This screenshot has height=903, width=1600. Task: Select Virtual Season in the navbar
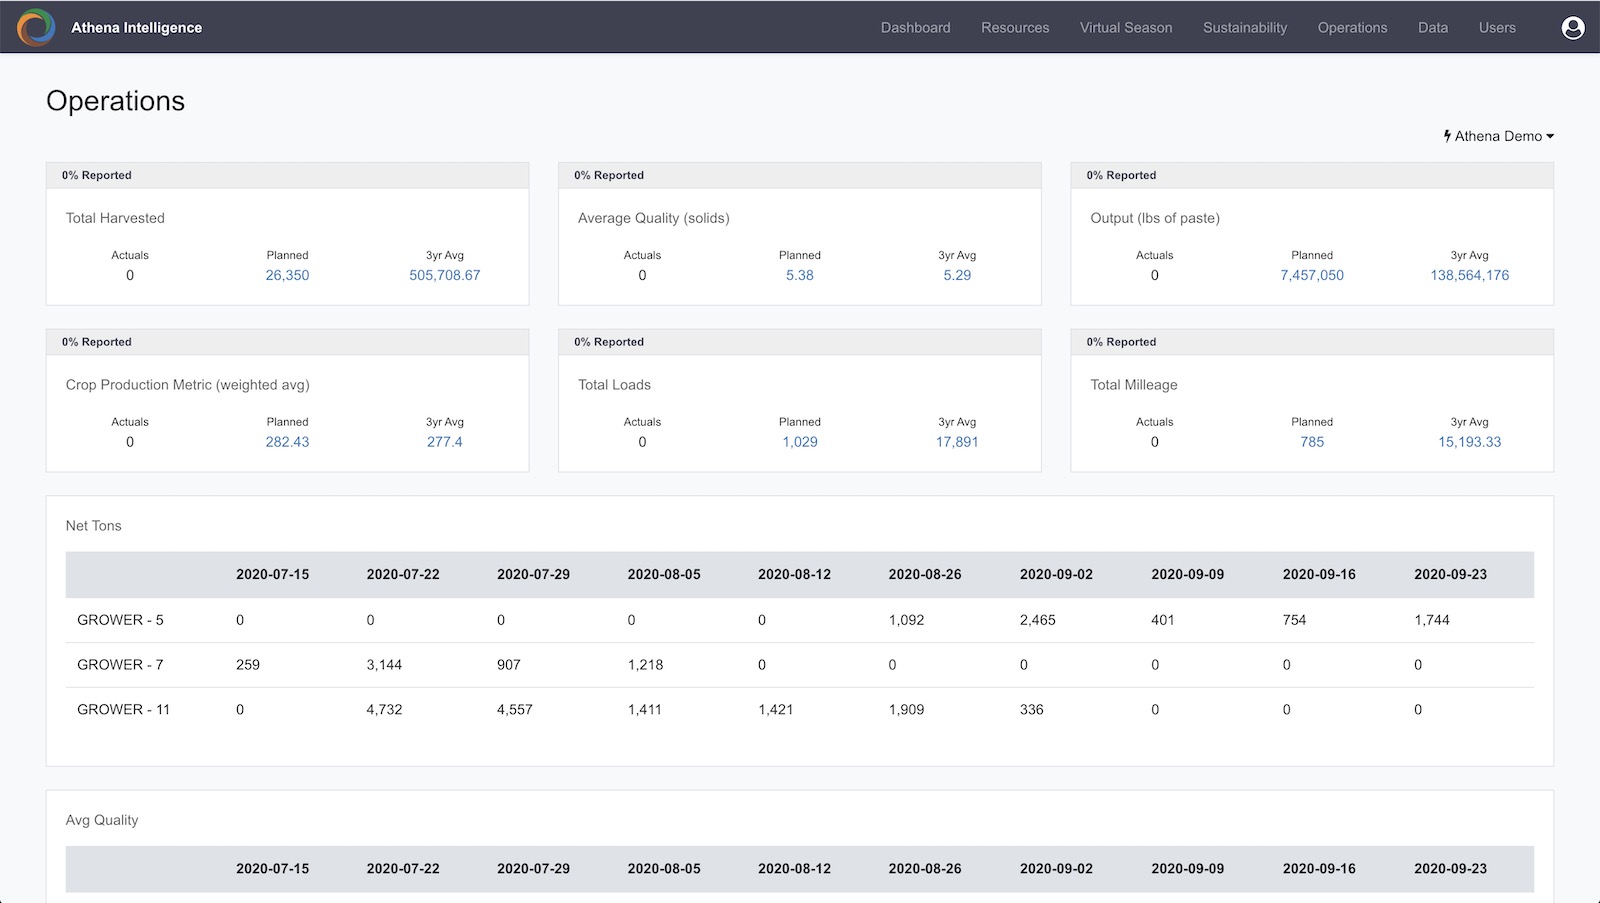(x=1126, y=28)
